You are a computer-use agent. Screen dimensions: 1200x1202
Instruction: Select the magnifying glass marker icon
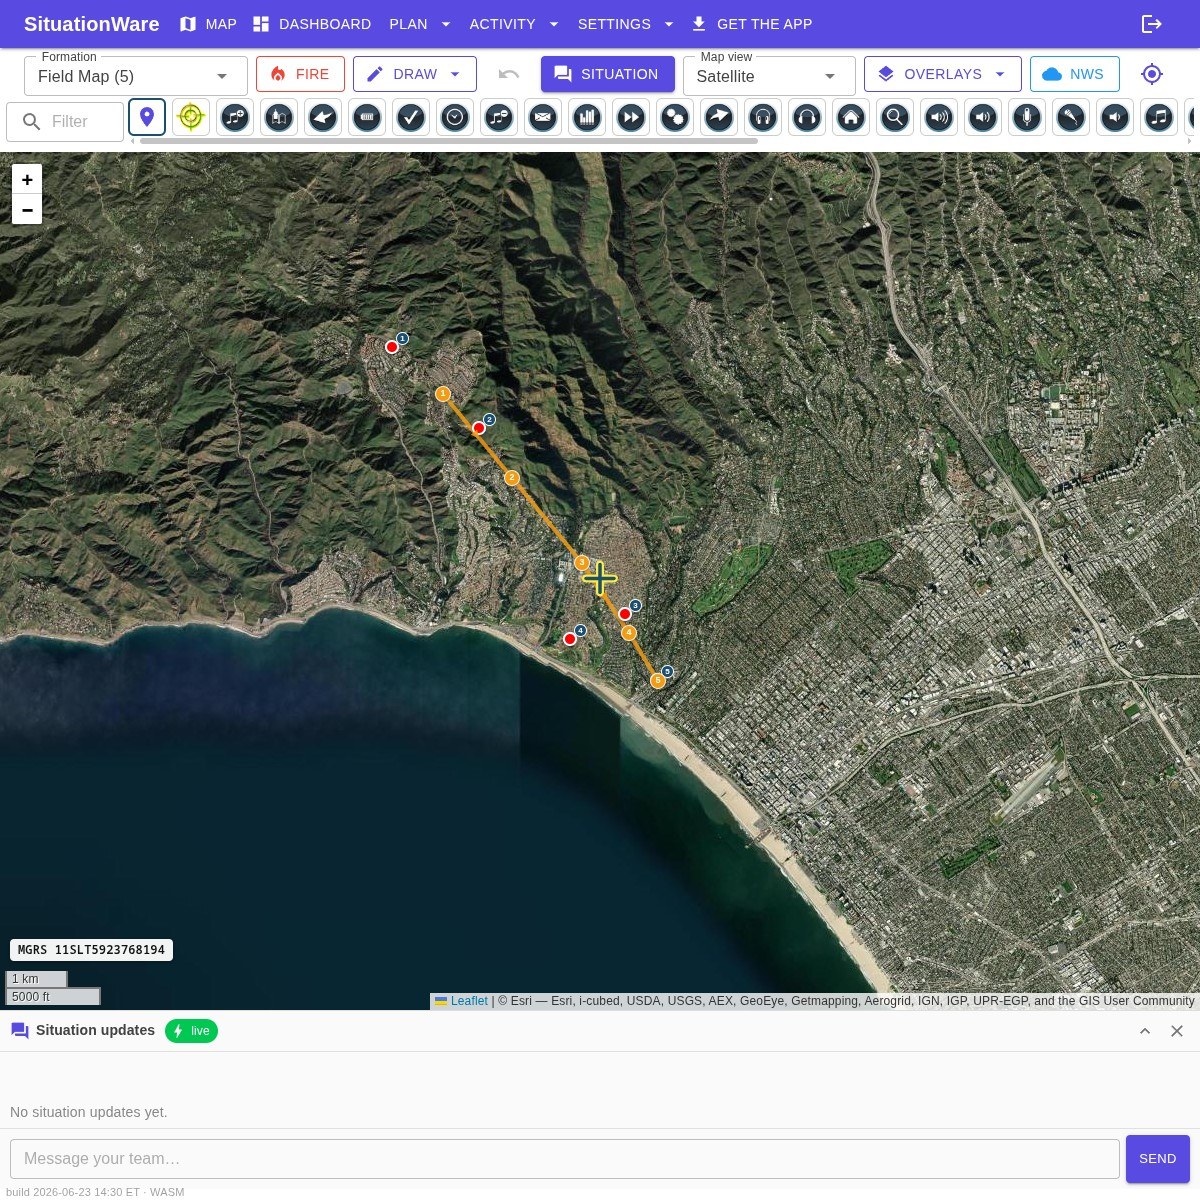tap(895, 117)
